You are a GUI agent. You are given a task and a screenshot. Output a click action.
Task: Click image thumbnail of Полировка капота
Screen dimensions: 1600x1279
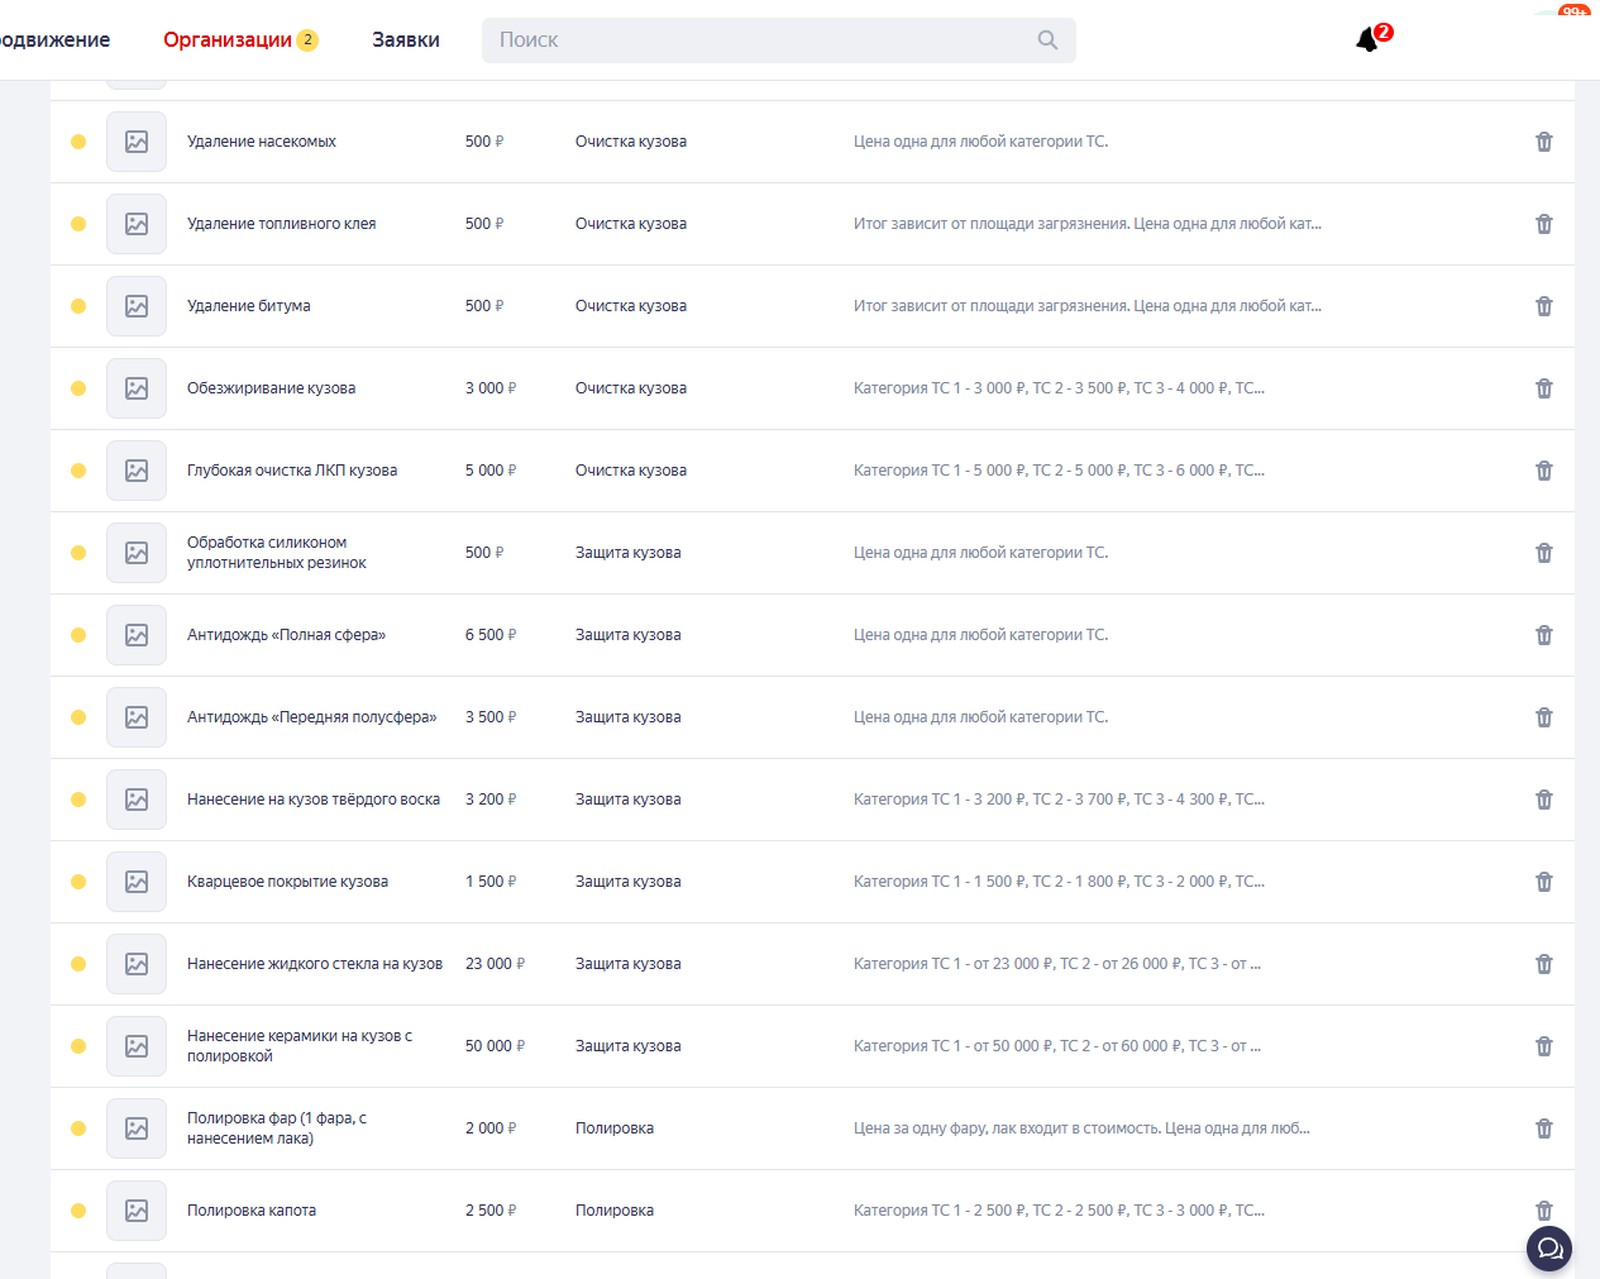(136, 1210)
